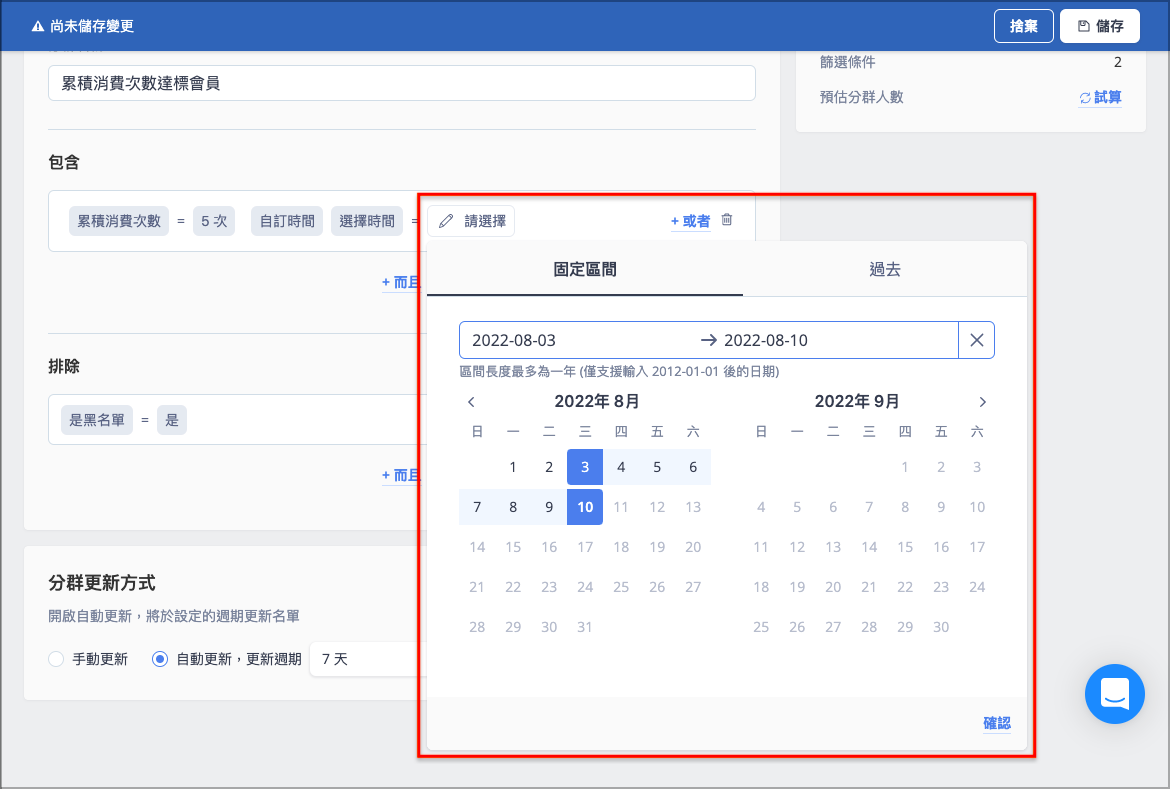1170x789 pixels.
Task: Clear the date range with the X button
Action: [x=976, y=340]
